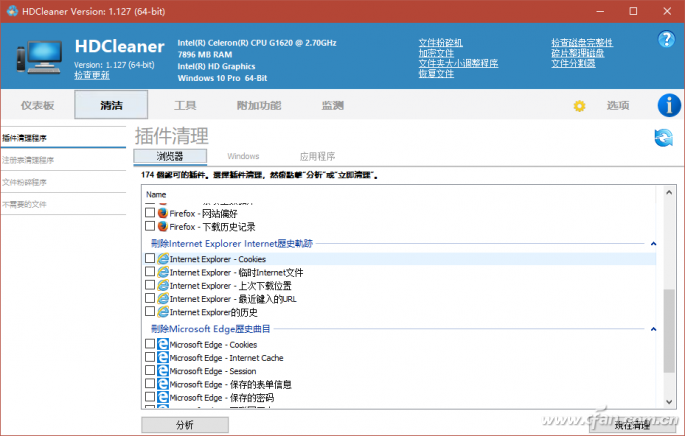Screen dimensions: 685x436
Task: Open the blue help question mark icon
Action: 666,39
